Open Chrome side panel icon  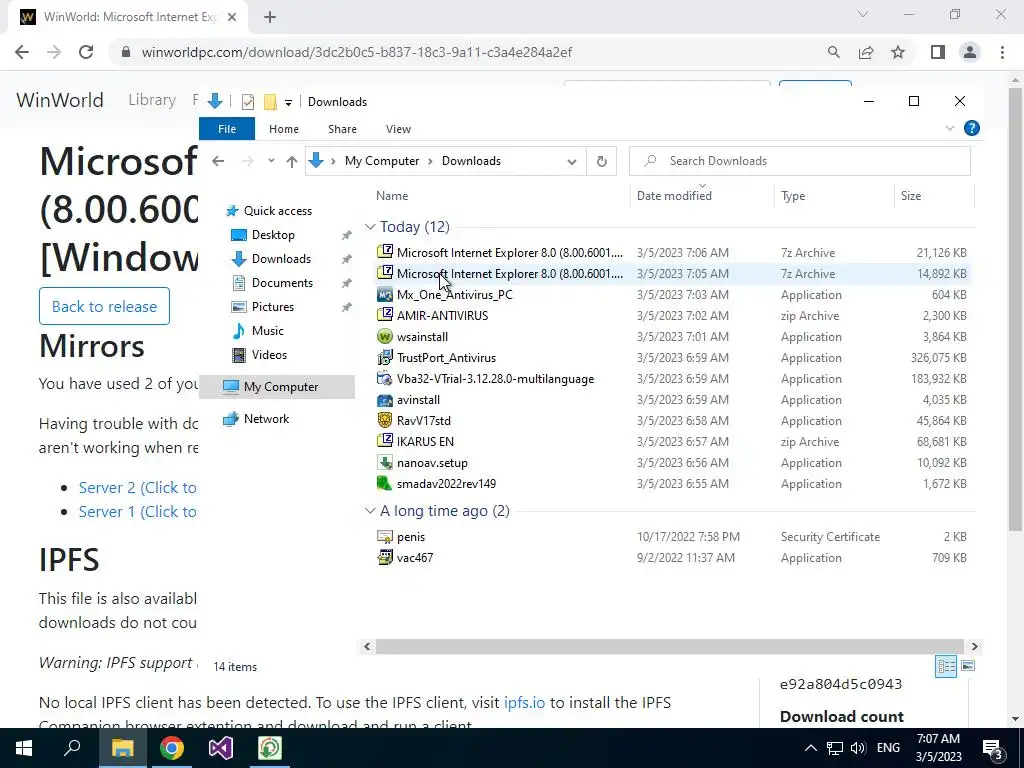938,52
